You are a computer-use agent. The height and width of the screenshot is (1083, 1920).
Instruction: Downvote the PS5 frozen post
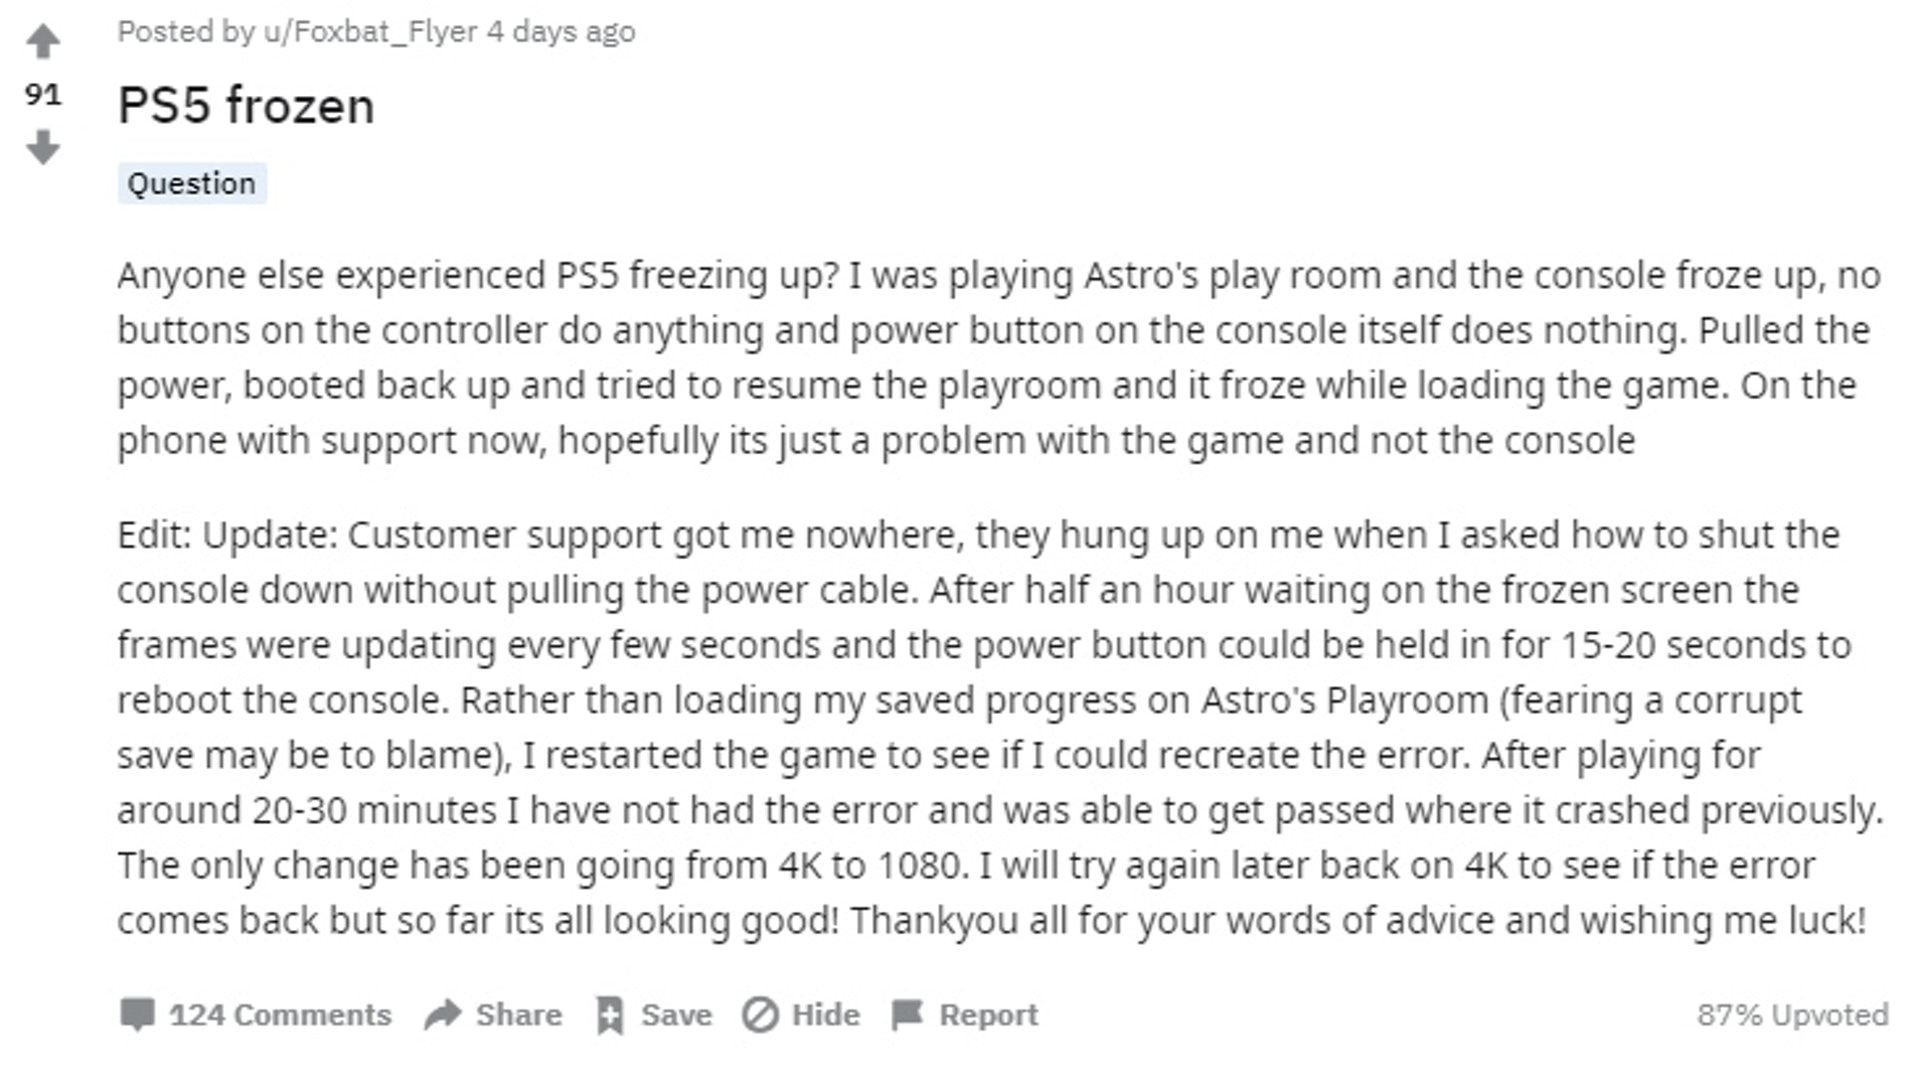pos(43,147)
